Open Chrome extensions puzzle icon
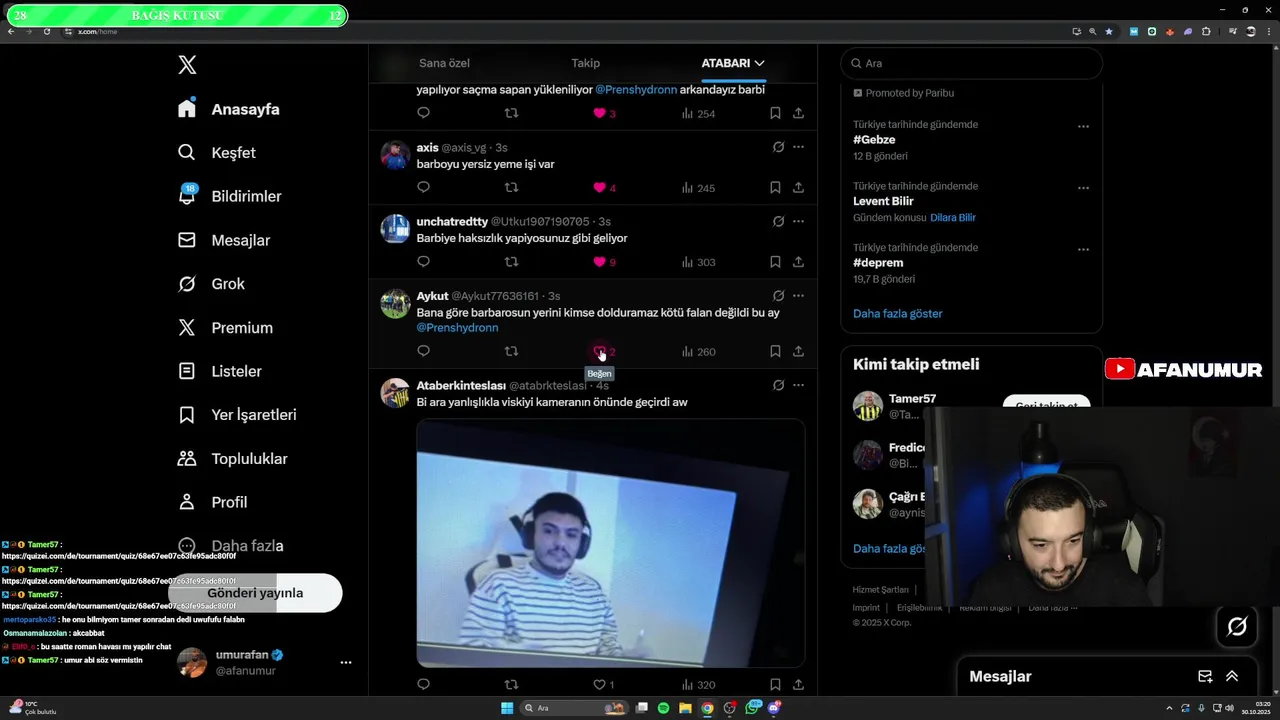 coord(1206,31)
